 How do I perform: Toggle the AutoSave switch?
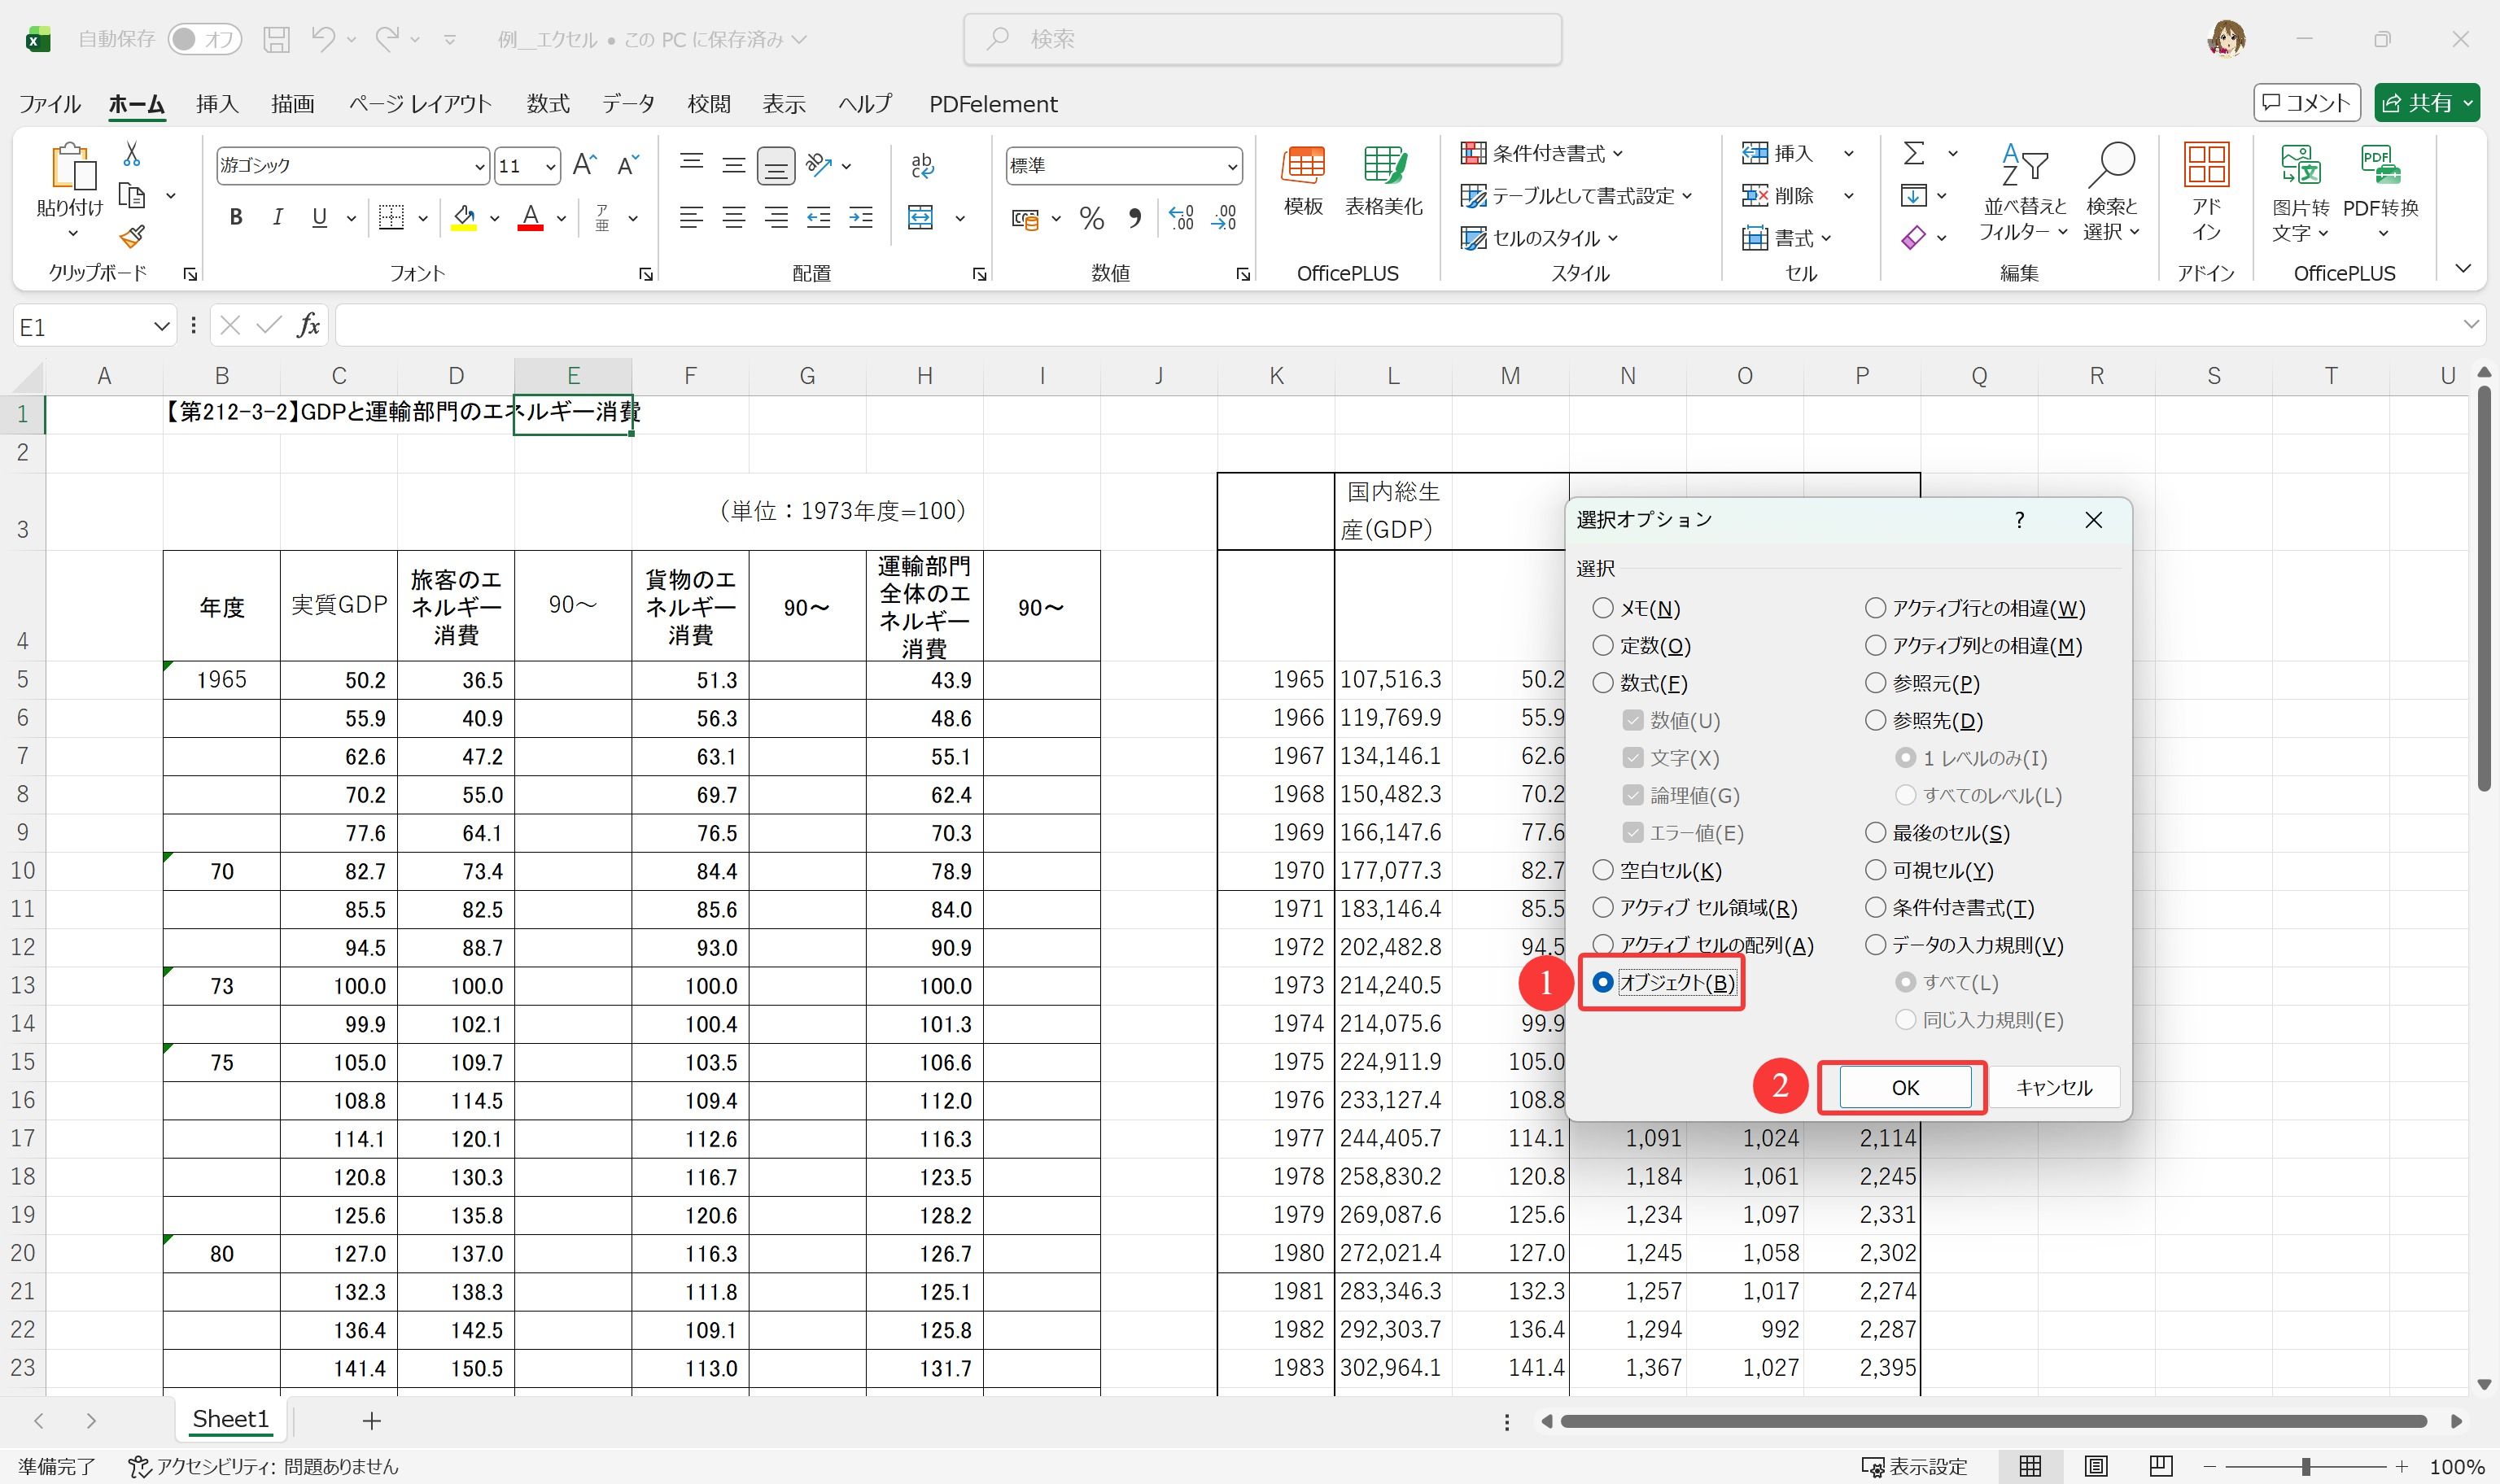[x=204, y=39]
